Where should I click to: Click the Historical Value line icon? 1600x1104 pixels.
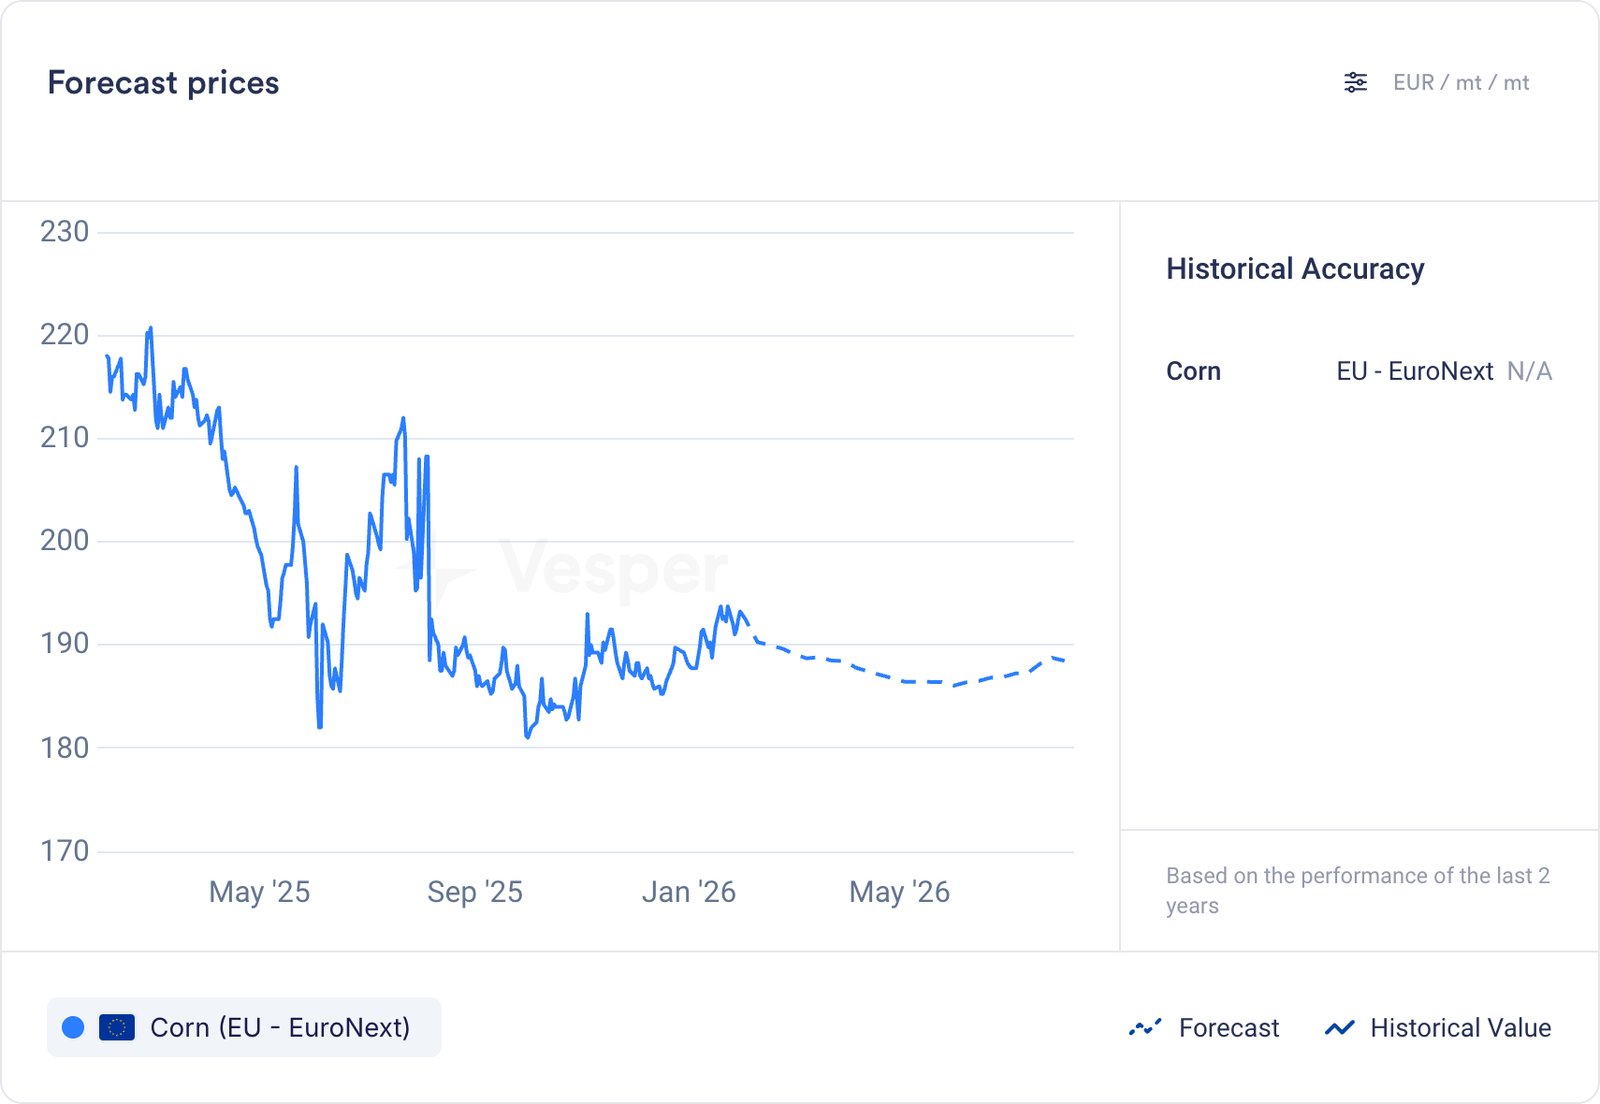pyautogui.click(x=1339, y=1027)
